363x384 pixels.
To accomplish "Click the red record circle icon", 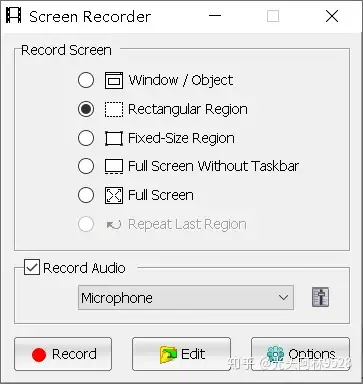I will tap(39, 355).
